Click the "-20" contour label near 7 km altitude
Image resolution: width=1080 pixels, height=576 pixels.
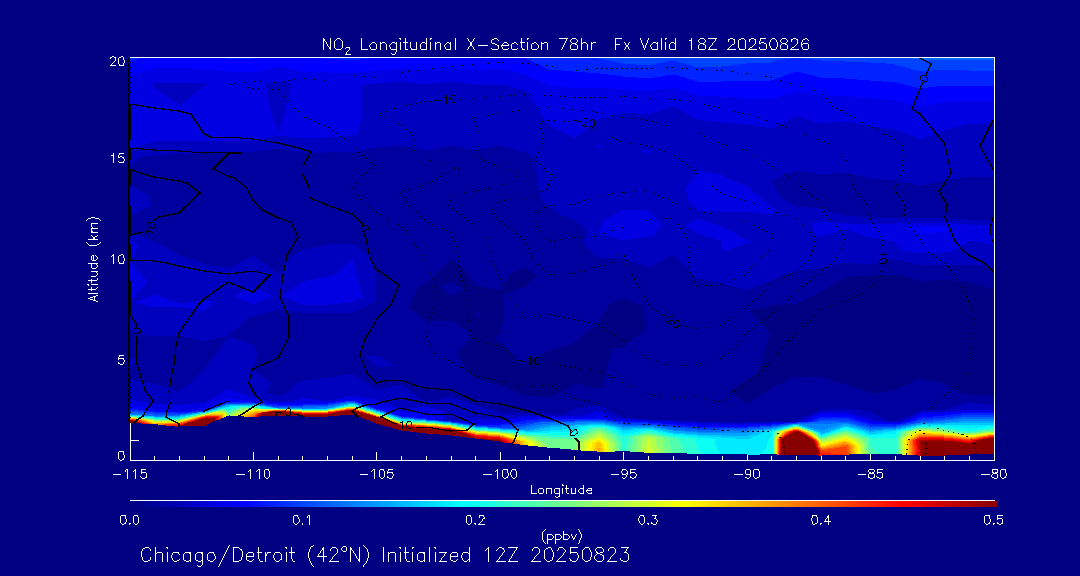click(669, 321)
